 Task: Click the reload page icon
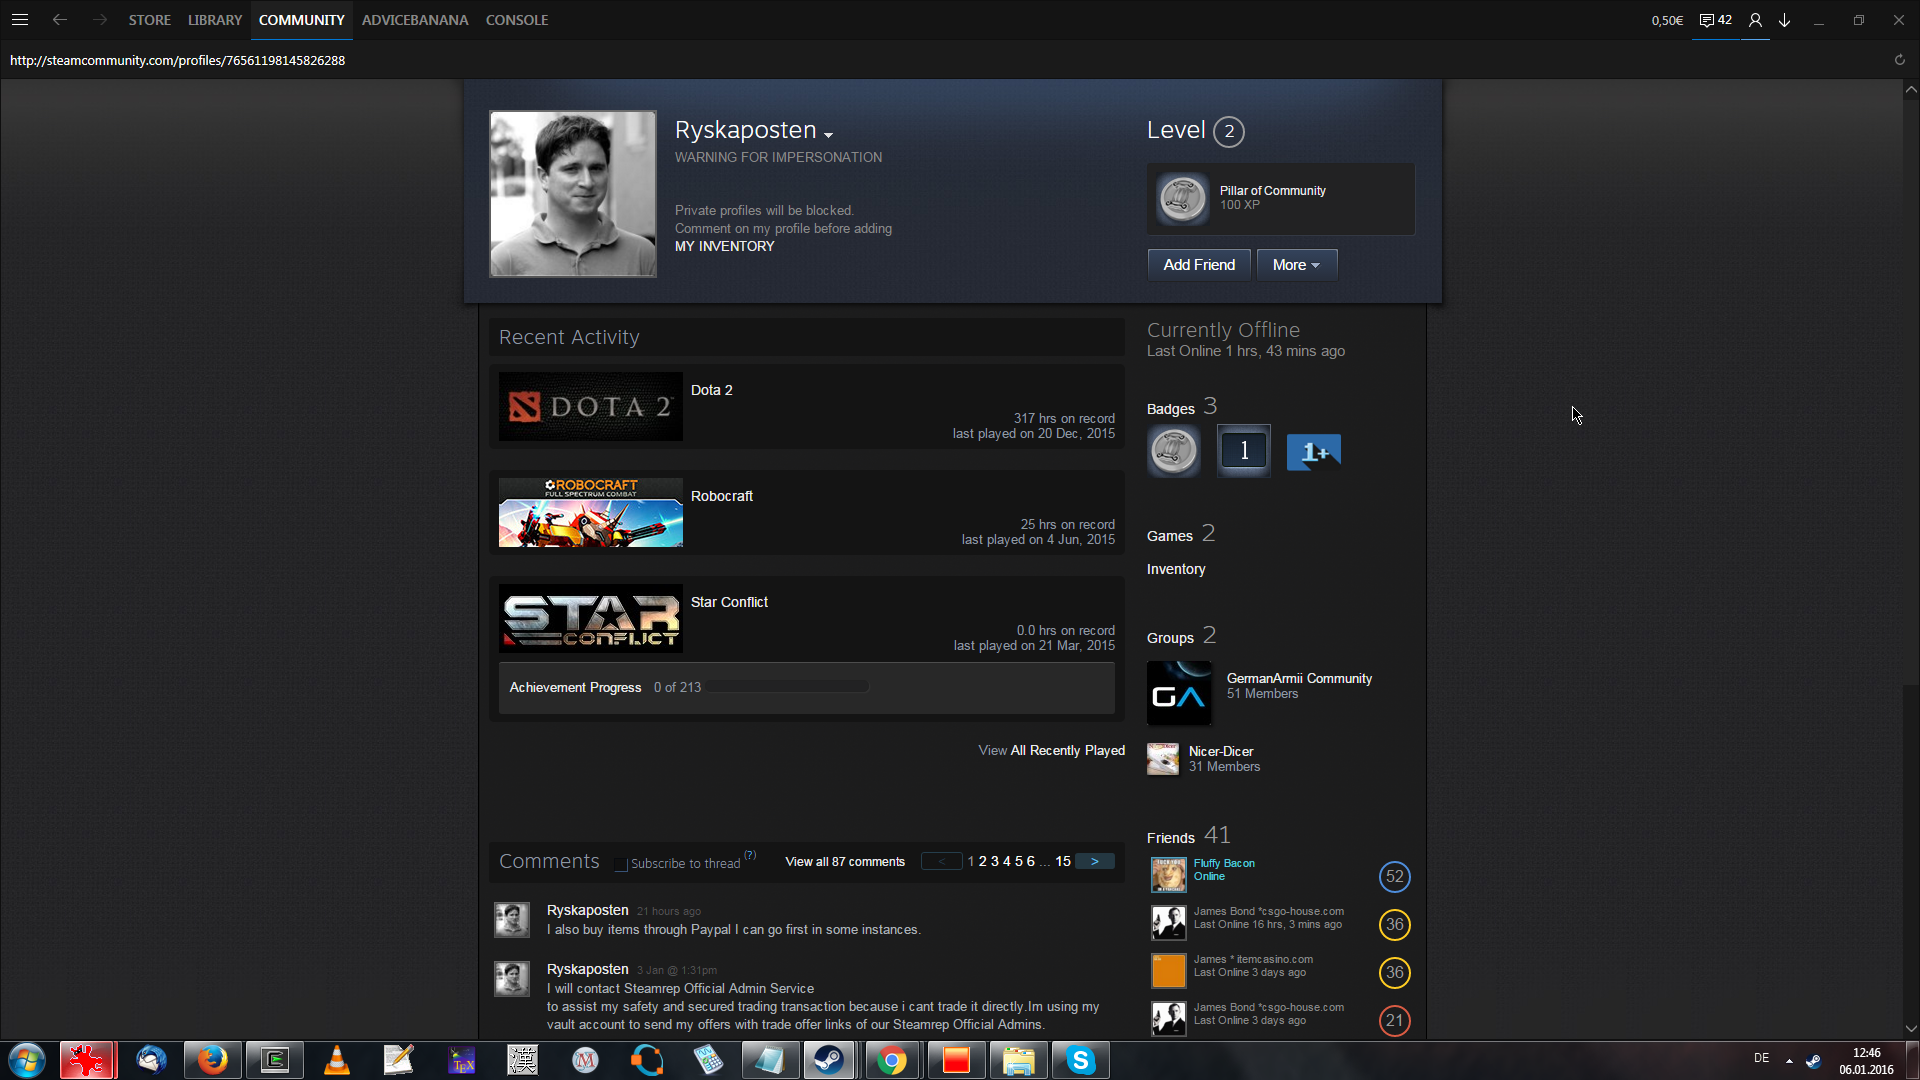pyautogui.click(x=1899, y=60)
